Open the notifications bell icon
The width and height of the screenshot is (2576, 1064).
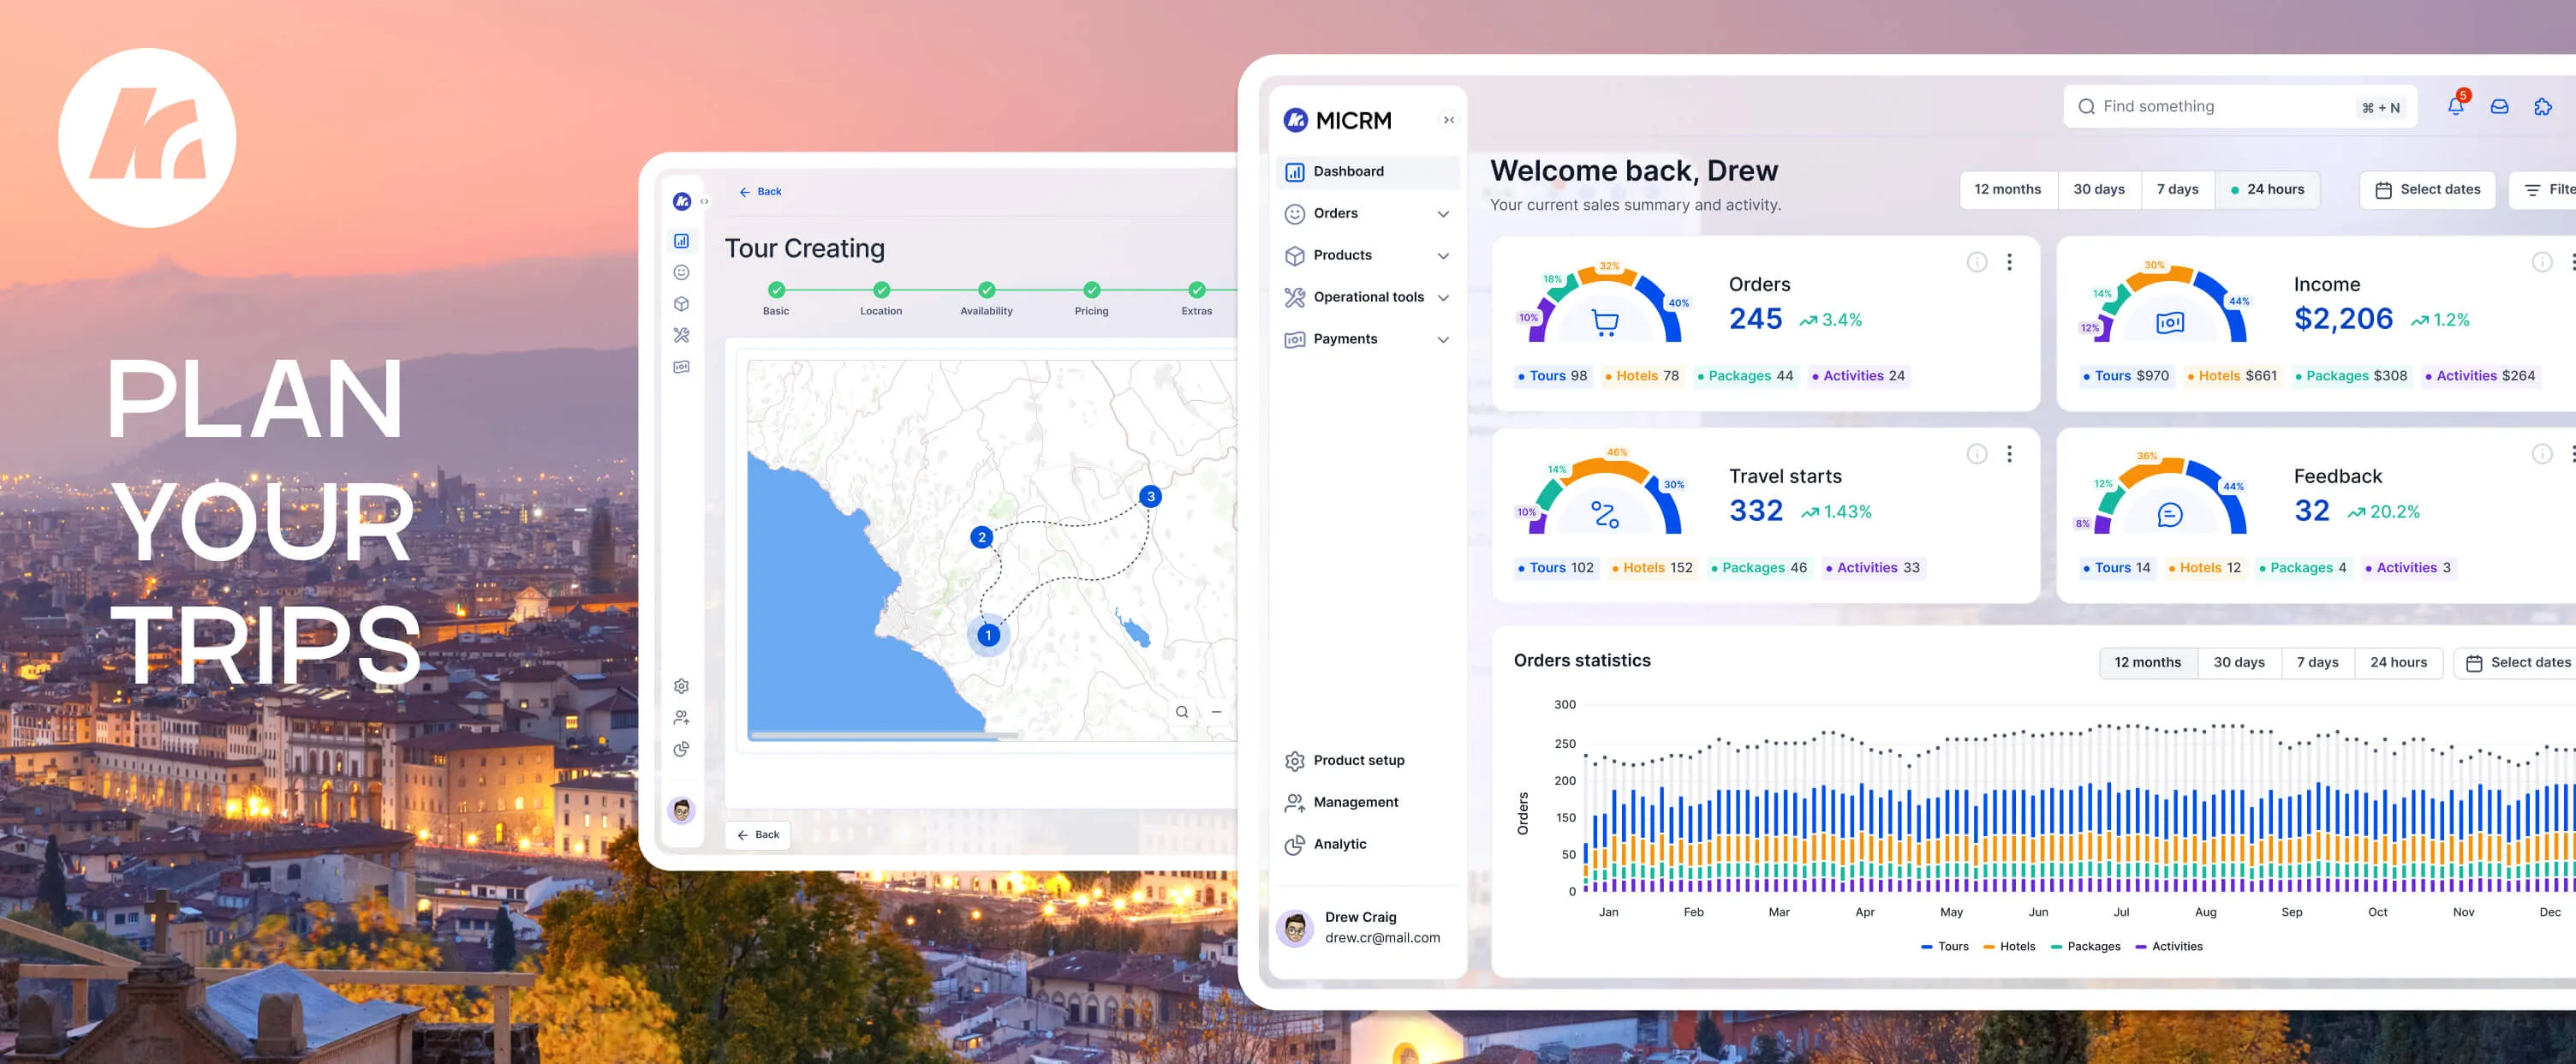point(2455,106)
